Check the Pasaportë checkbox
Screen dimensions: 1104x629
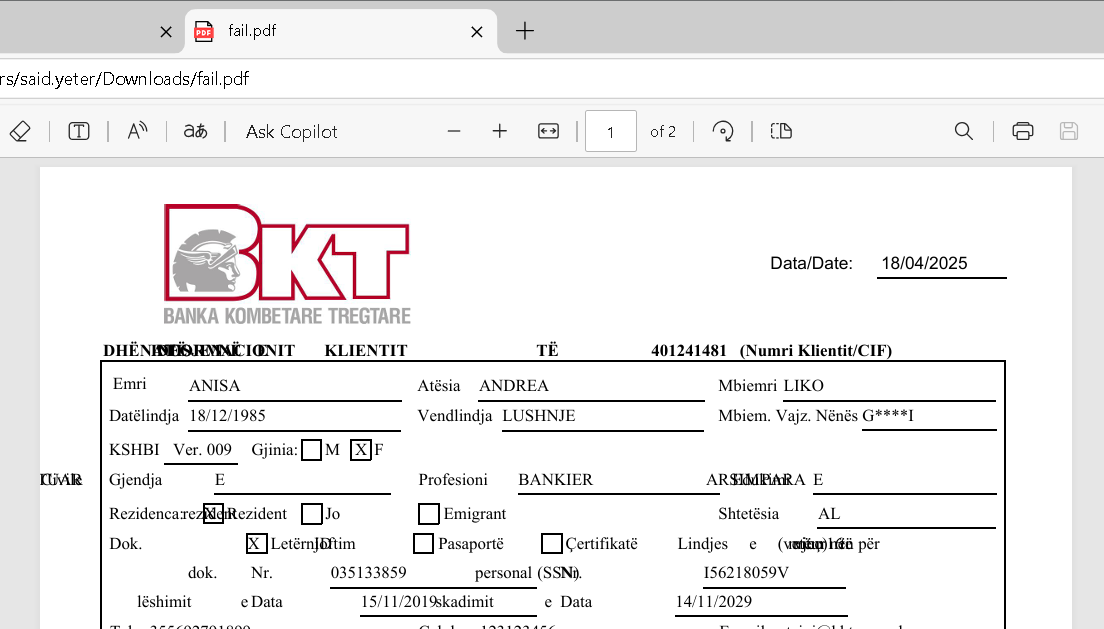(x=423, y=544)
